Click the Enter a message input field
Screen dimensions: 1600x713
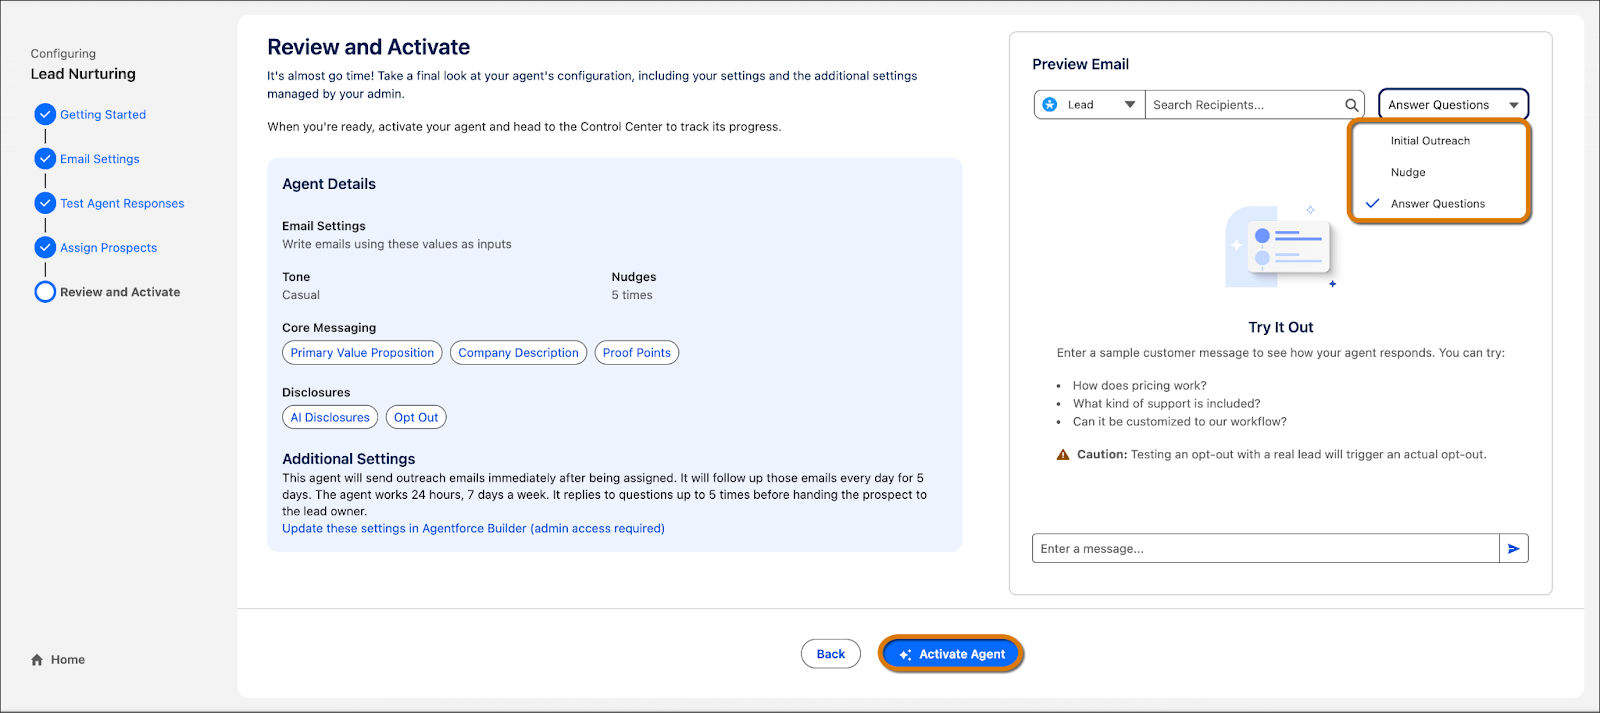(x=1265, y=549)
